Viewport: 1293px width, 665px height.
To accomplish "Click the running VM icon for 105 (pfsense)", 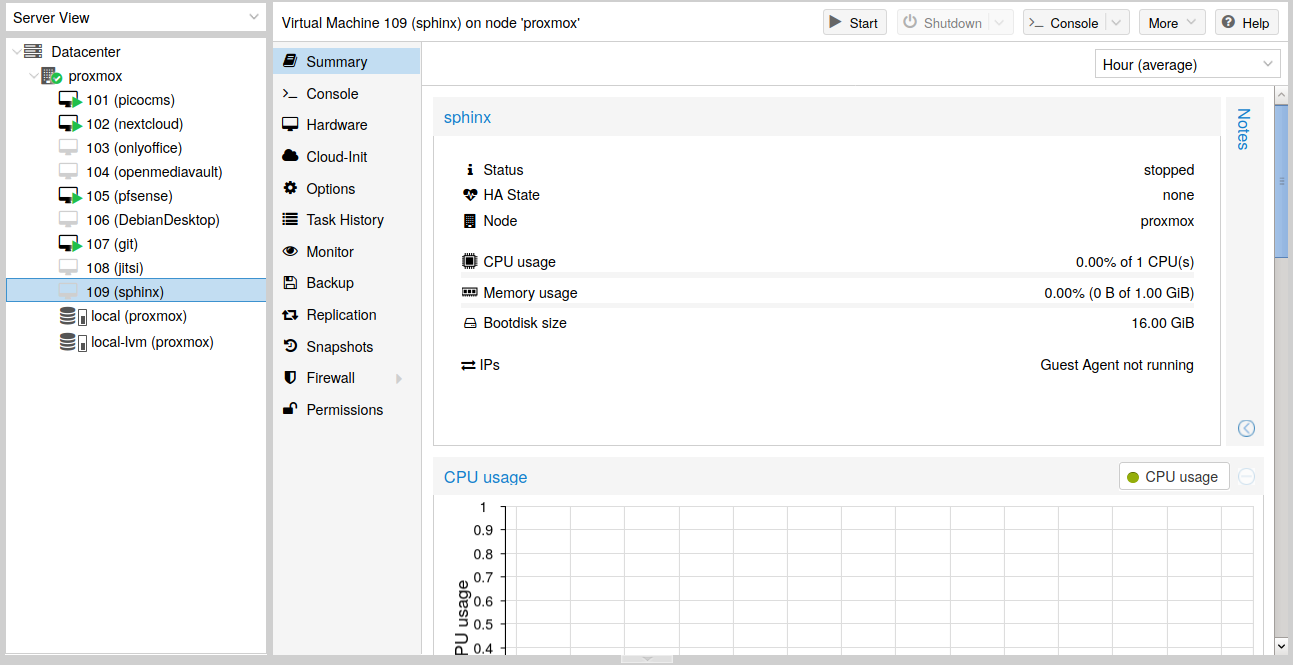I will coord(69,196).
